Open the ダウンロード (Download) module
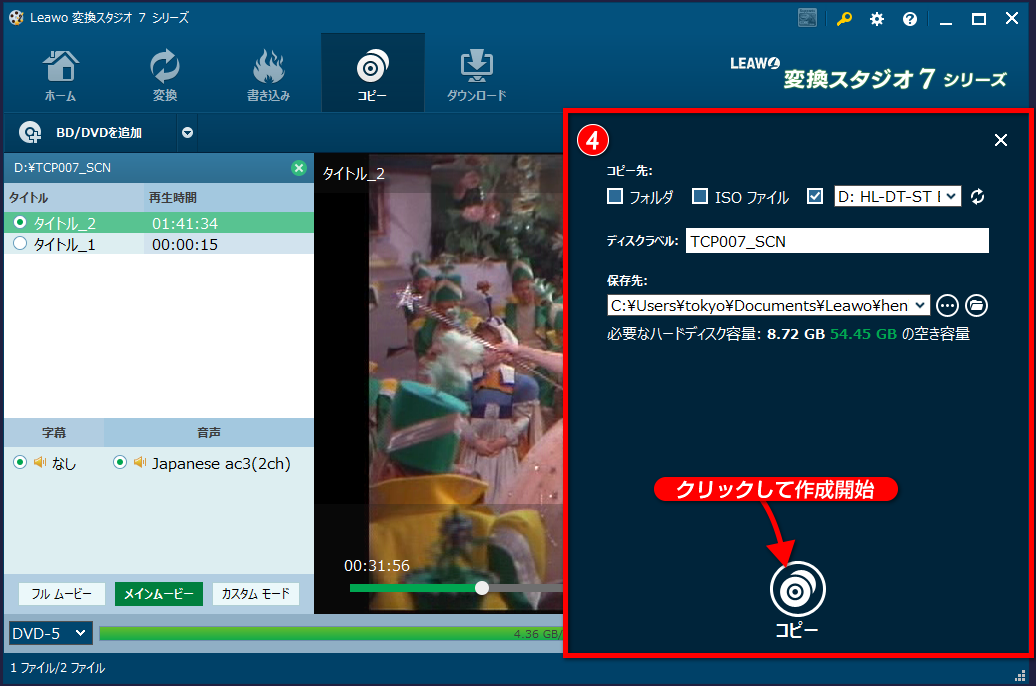The image size is (1036, 686). pos(476,70)
